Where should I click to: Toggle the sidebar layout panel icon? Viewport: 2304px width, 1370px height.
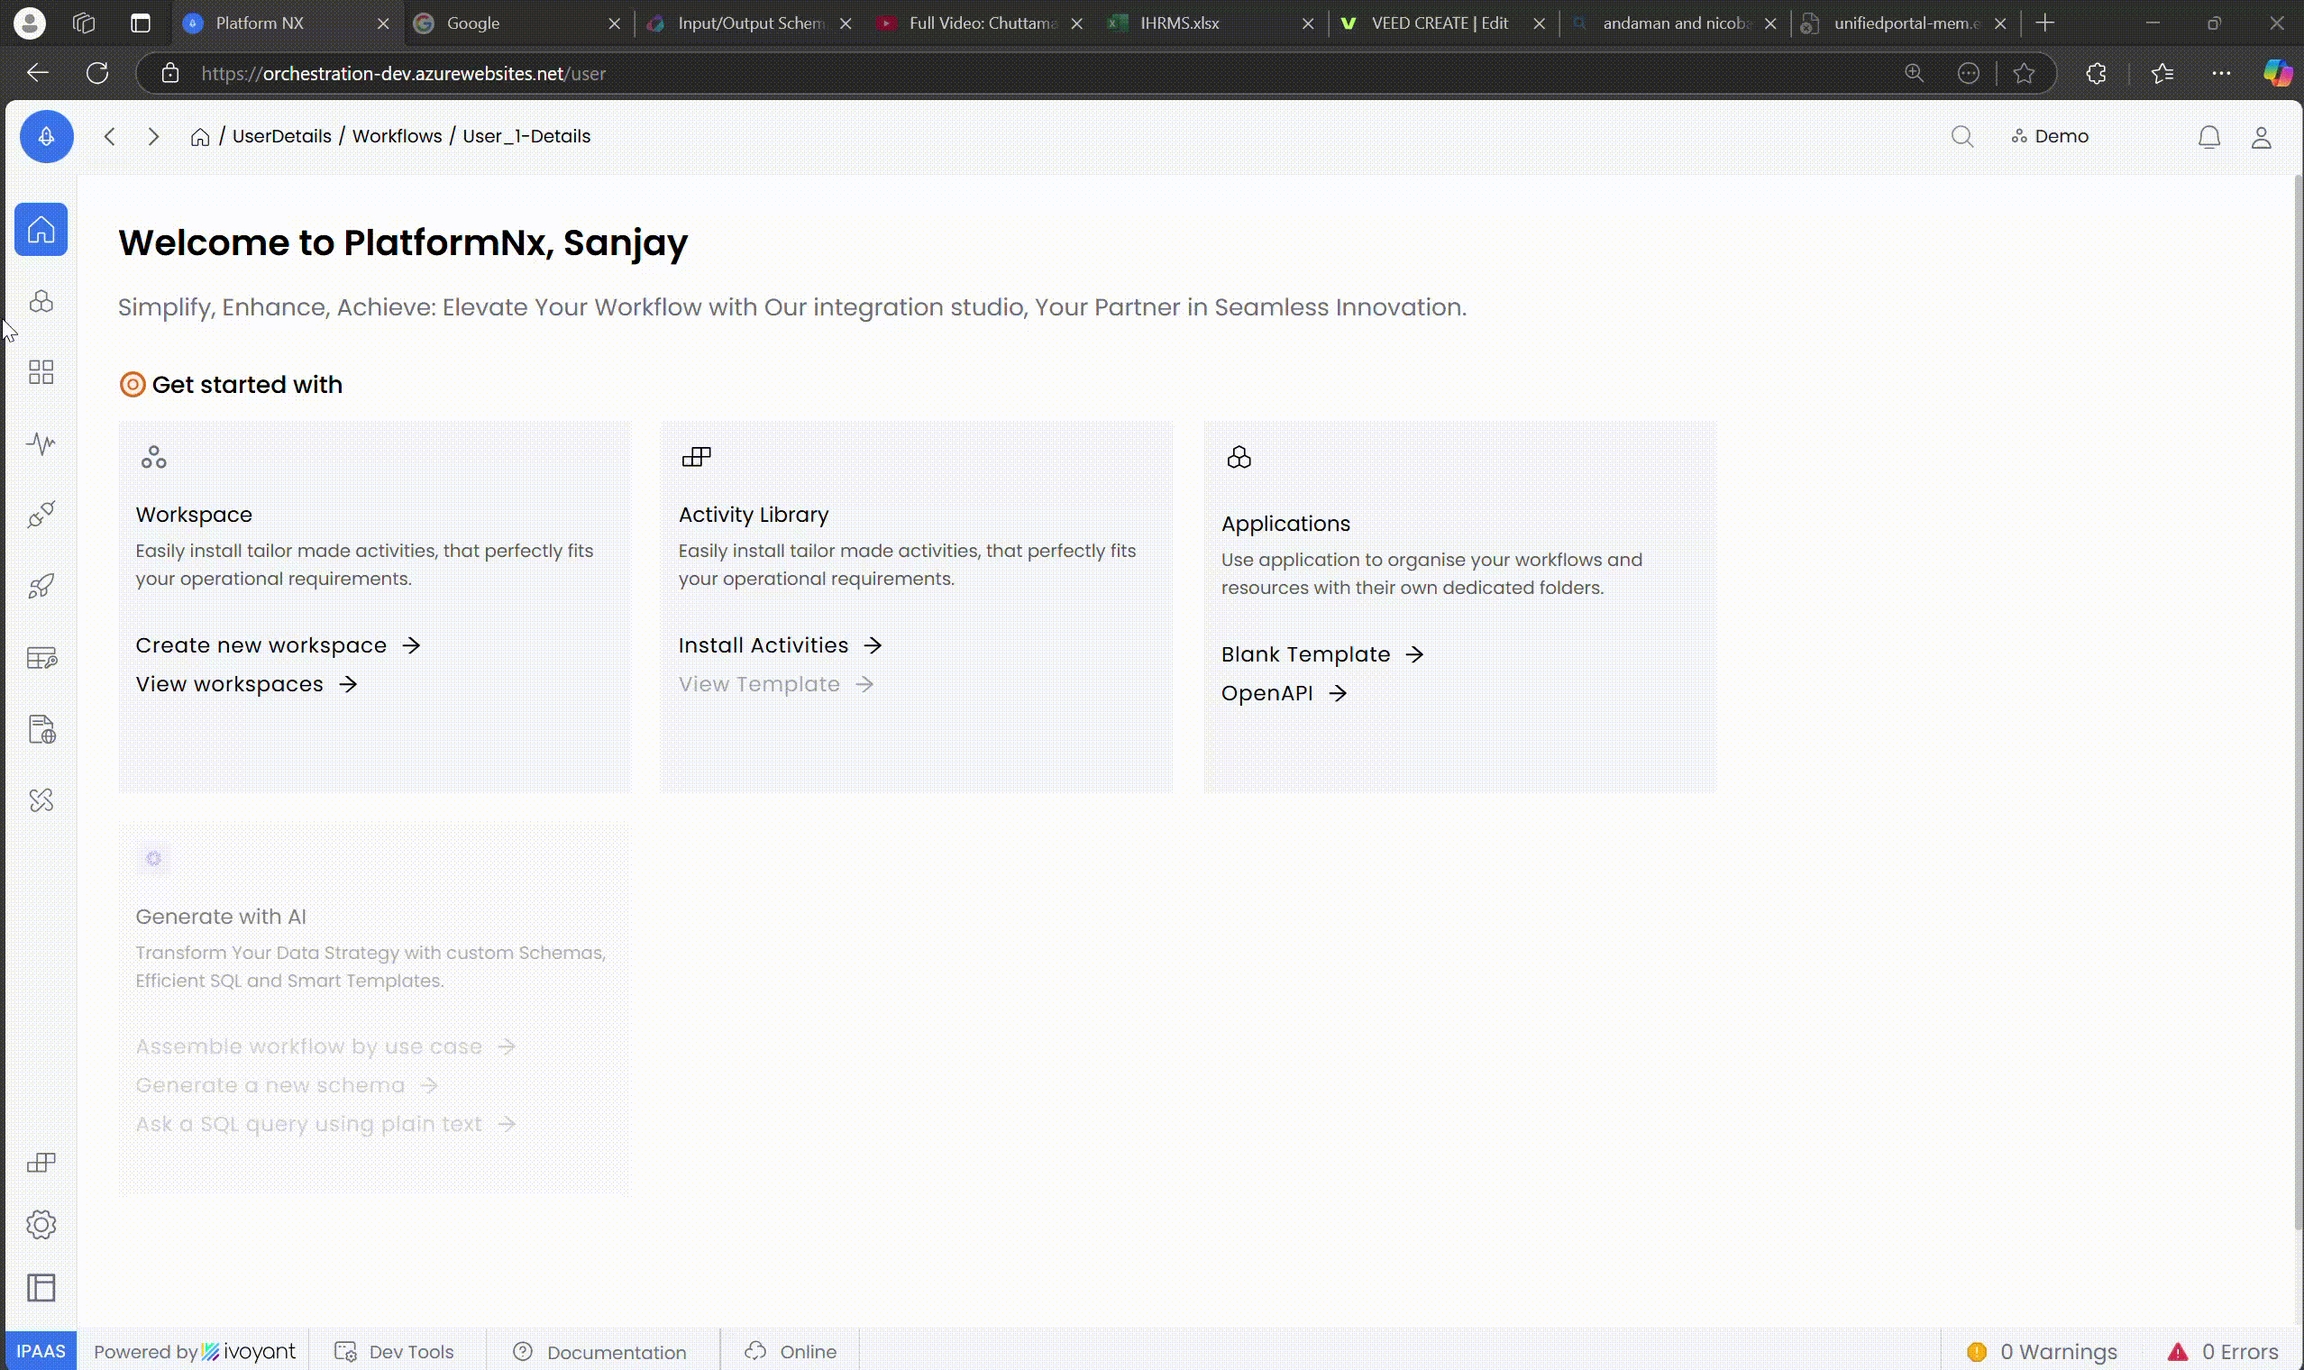[41, 1288]
